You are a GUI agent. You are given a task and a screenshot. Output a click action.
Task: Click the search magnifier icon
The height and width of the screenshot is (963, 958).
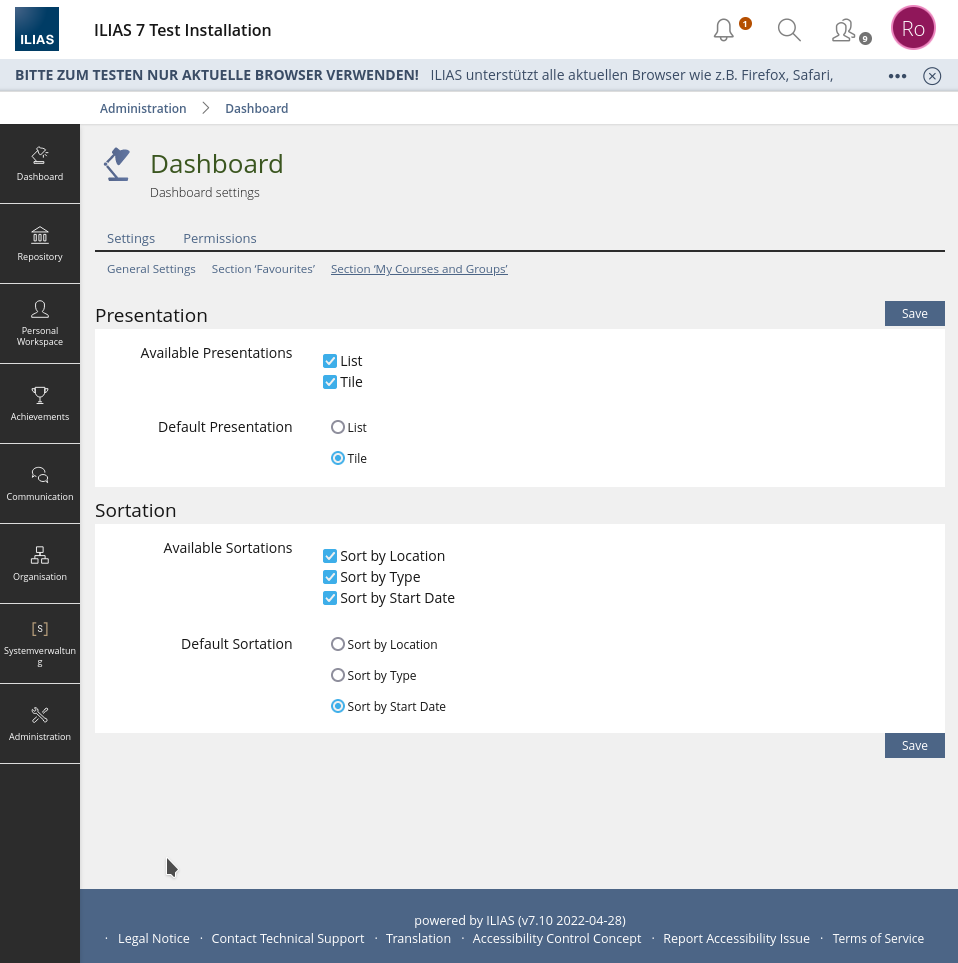coord(789,30)
